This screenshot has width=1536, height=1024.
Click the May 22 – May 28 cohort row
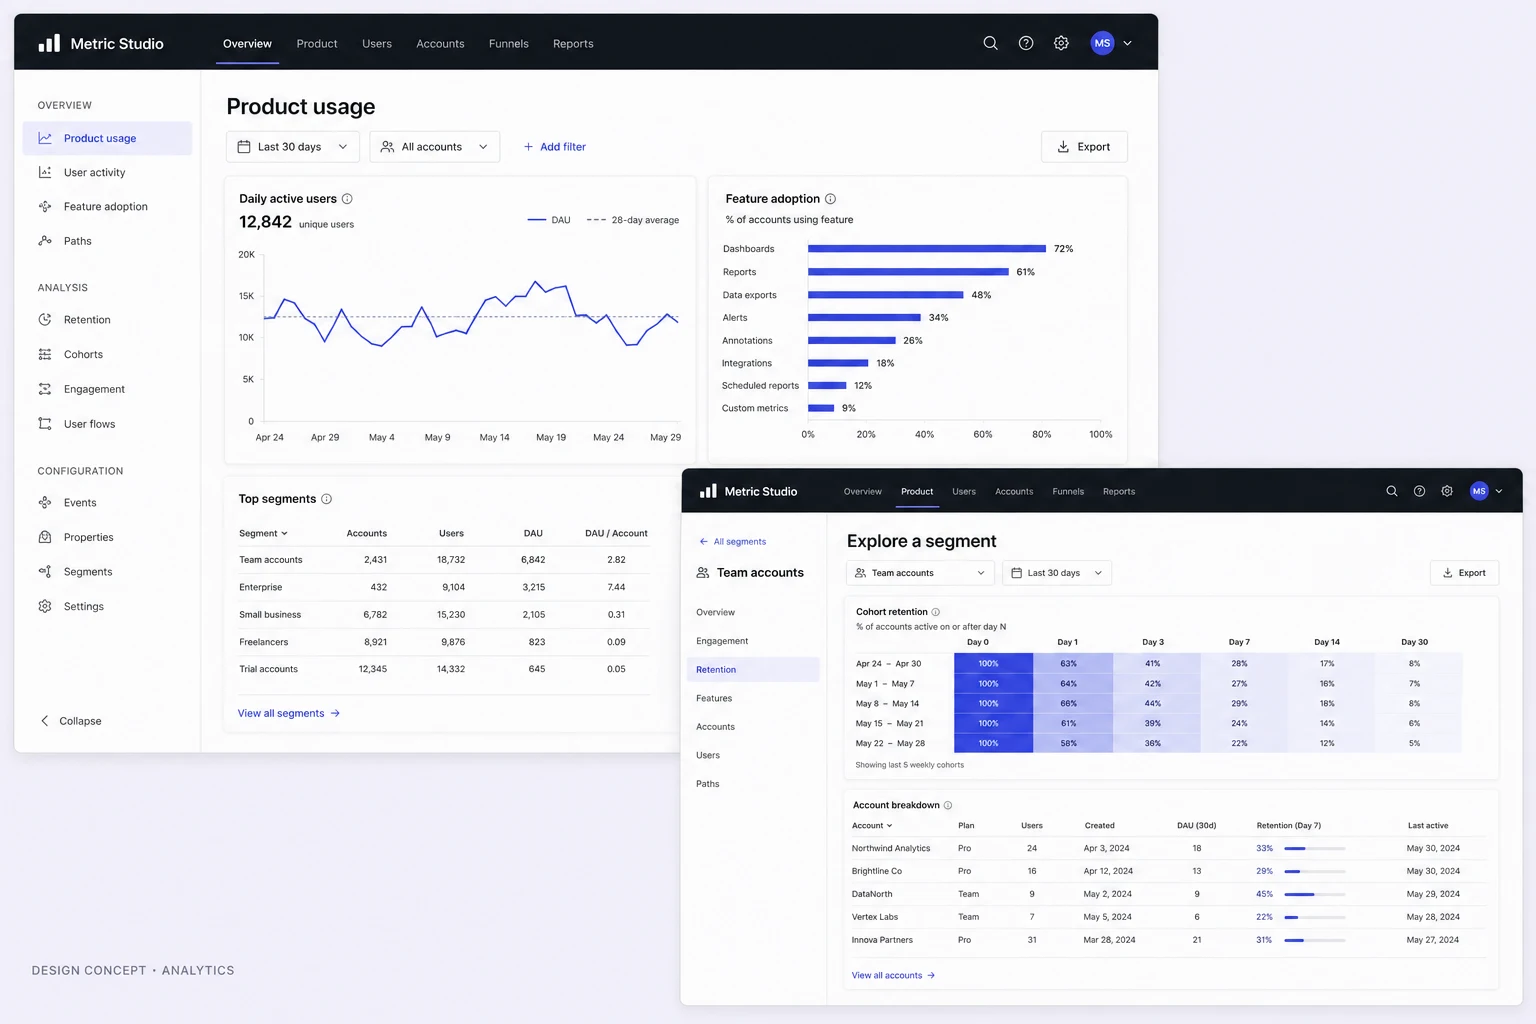(x=1158, y=743)
